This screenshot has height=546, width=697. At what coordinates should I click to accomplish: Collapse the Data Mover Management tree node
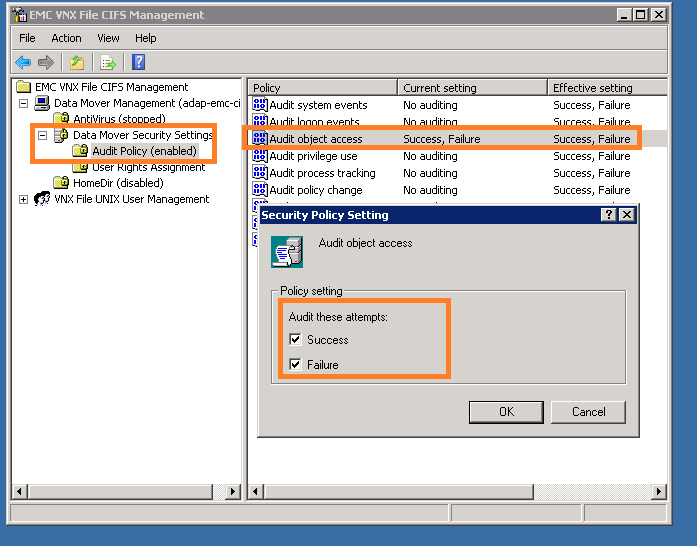24,103
